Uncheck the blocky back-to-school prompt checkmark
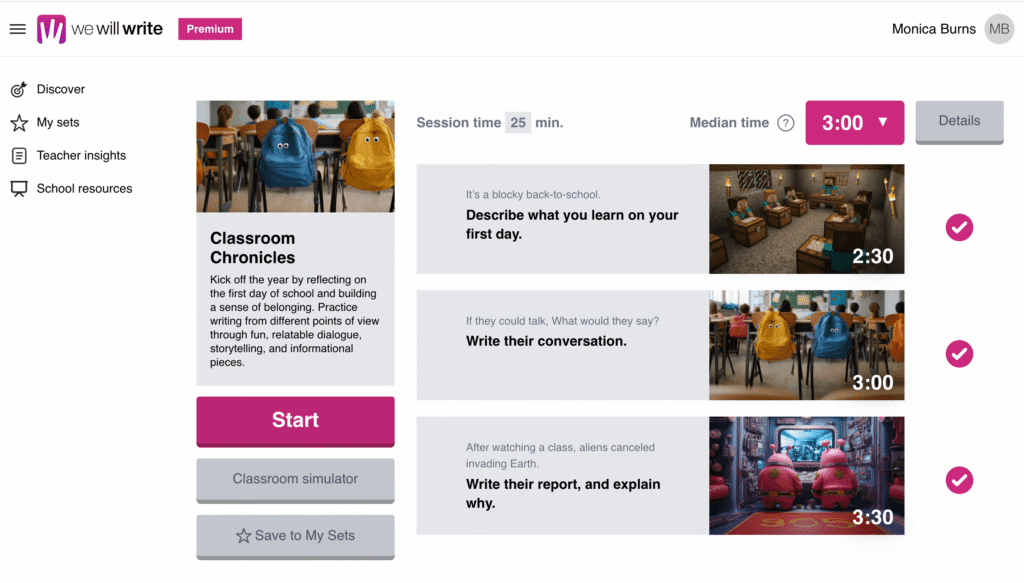The image size is (1024, 583). (959, 227)
